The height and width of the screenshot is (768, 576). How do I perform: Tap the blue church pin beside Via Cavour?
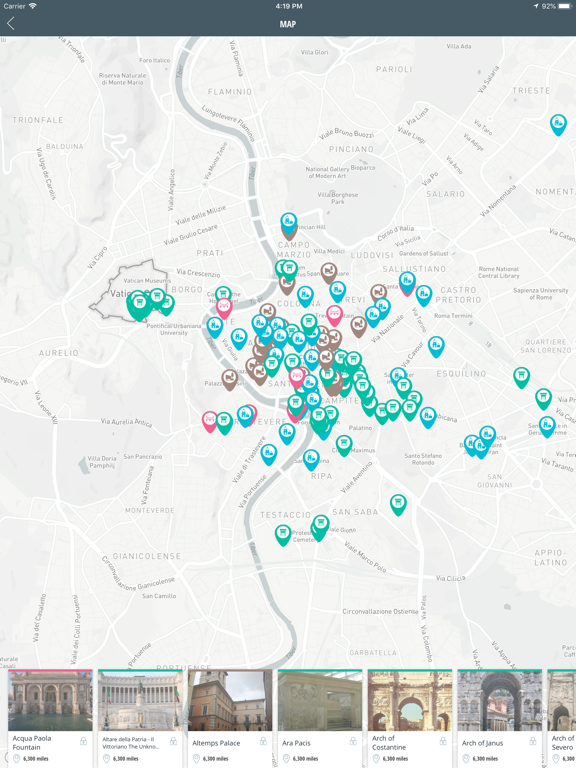[x=436, y=346]
